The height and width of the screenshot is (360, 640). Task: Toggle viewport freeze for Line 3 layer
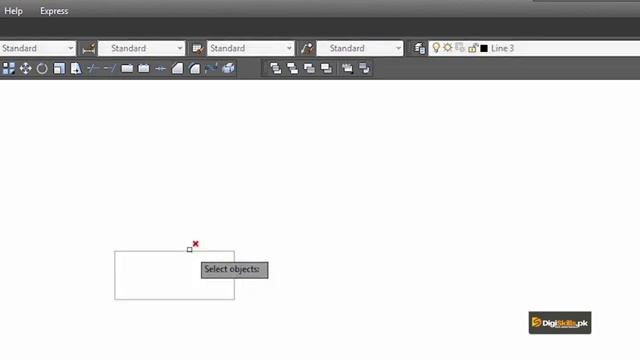(x=460, y=48)
